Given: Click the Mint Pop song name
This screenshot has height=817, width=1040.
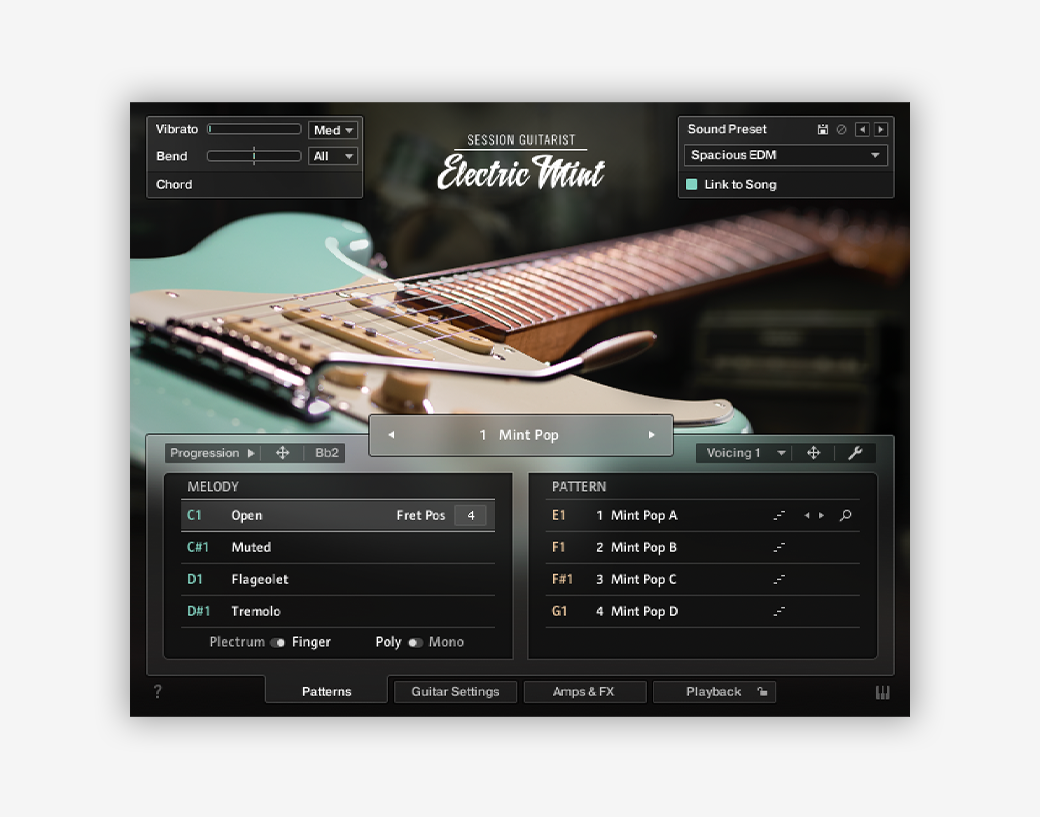Looking at the screenshot, I should 528,435.
